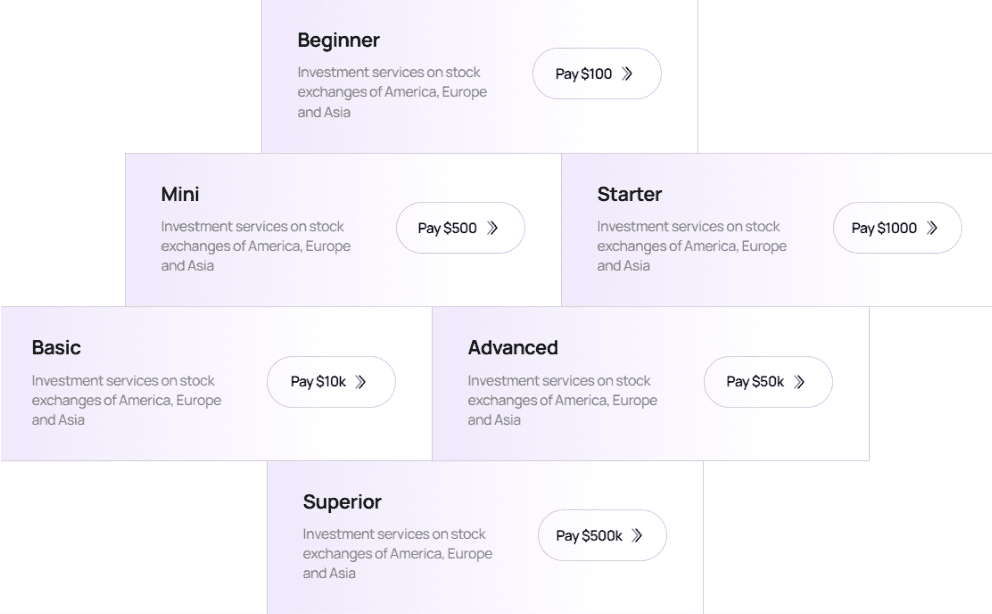This screenshot has width=992, height=614.
Task: Click the double chevron icon beside Pay $1000
Action: (x=932, y=228)
